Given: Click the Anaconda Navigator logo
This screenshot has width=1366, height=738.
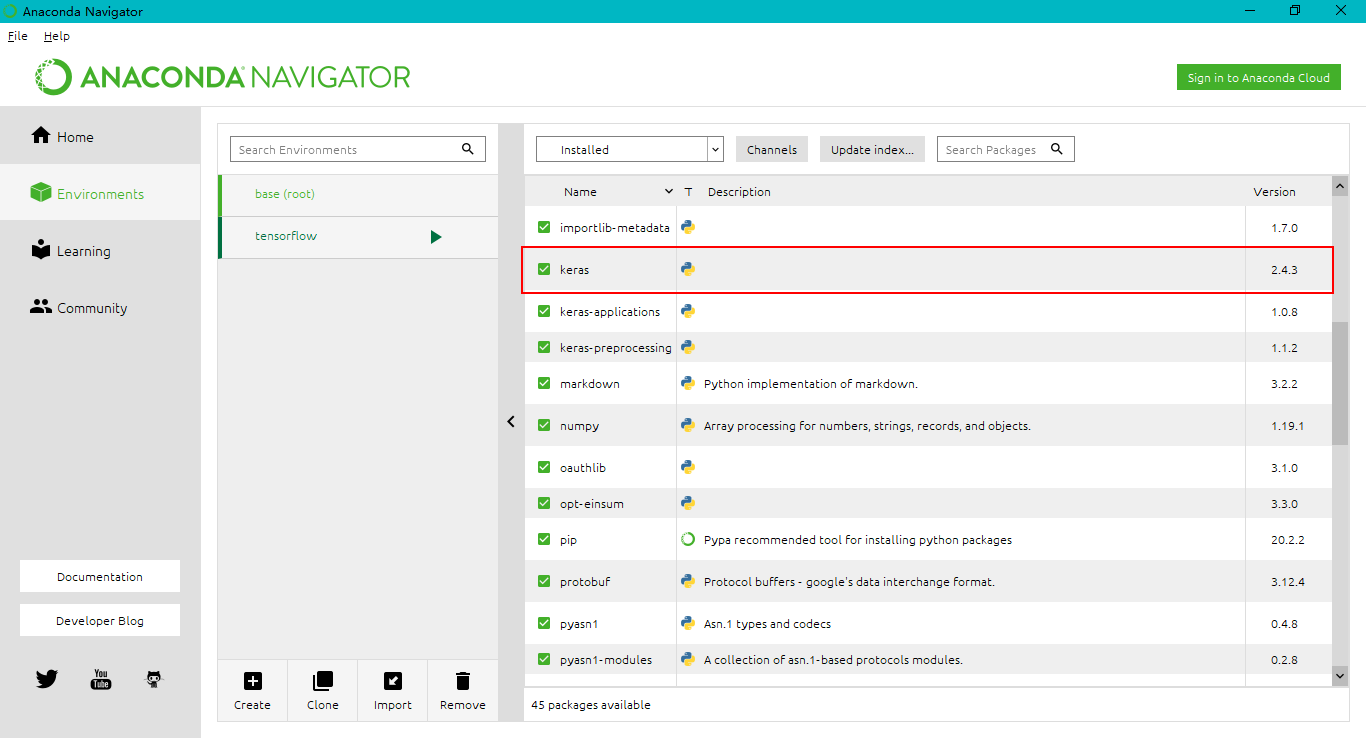Looking at the screenshot, I should pyautogui.click(x=223, y=77).
